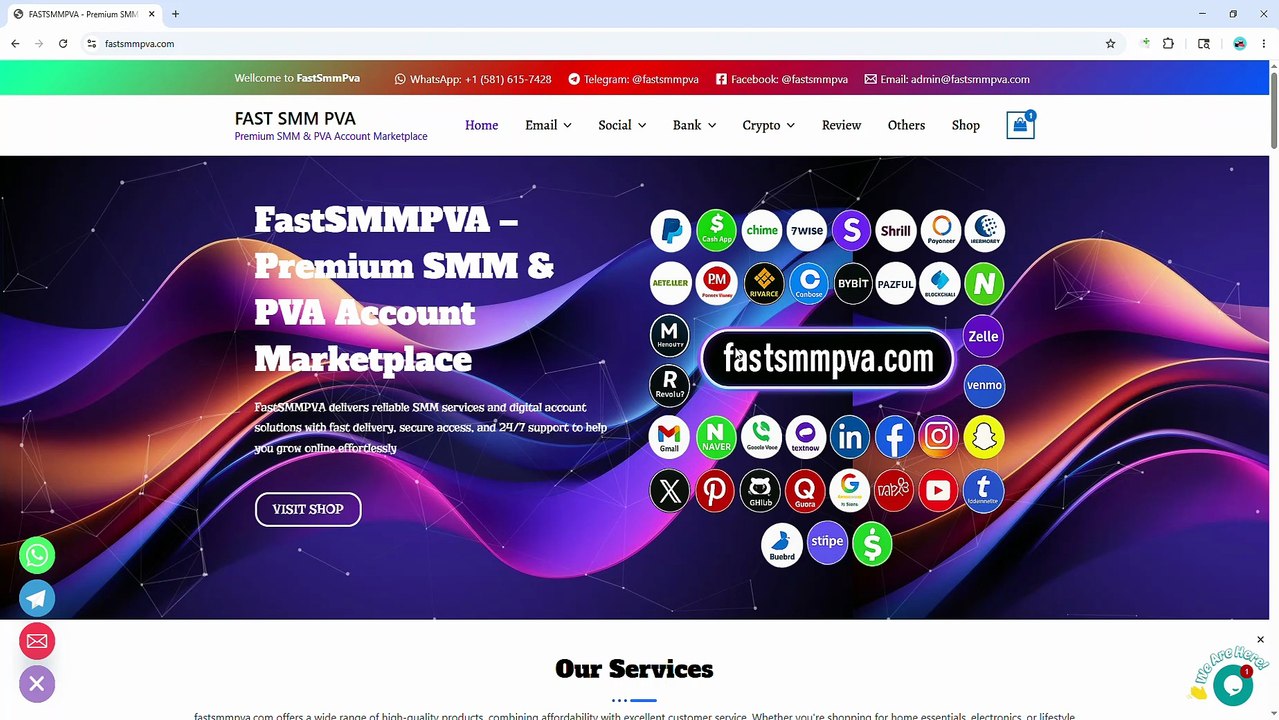Open floating Telegram contact button

(37, 598)
